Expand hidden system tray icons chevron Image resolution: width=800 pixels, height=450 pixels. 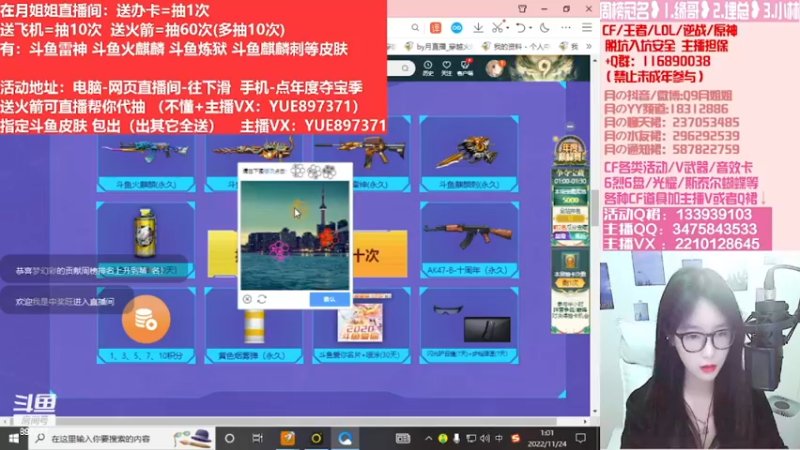tap(429, 438)
